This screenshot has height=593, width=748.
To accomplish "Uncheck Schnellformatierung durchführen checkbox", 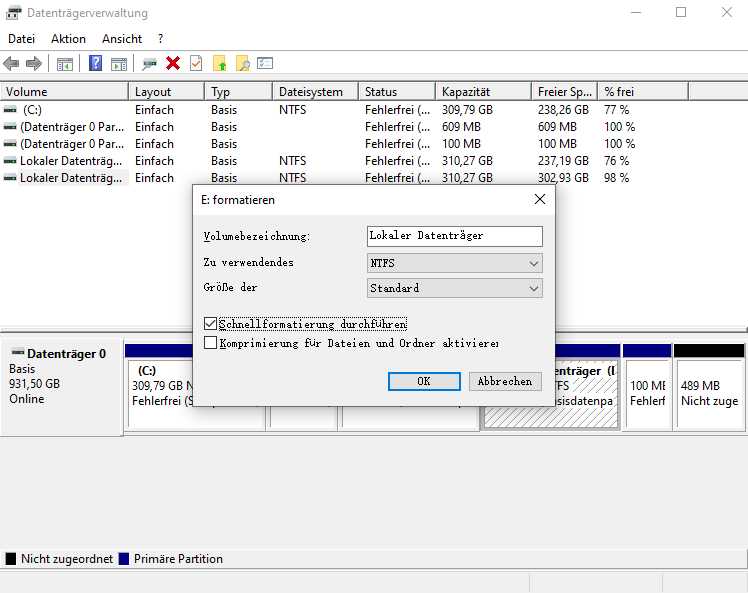I will pos(210,324).
